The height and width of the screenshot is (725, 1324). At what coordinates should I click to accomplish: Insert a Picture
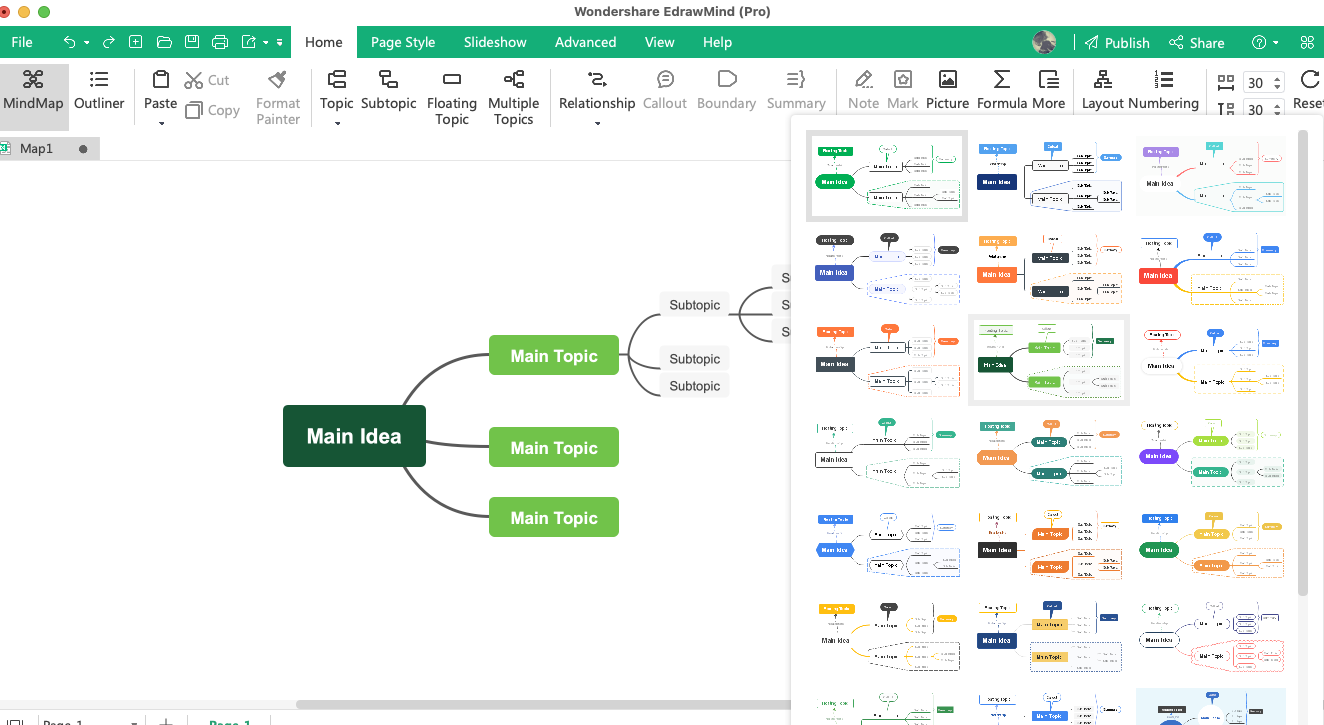(x=947, y=90)
